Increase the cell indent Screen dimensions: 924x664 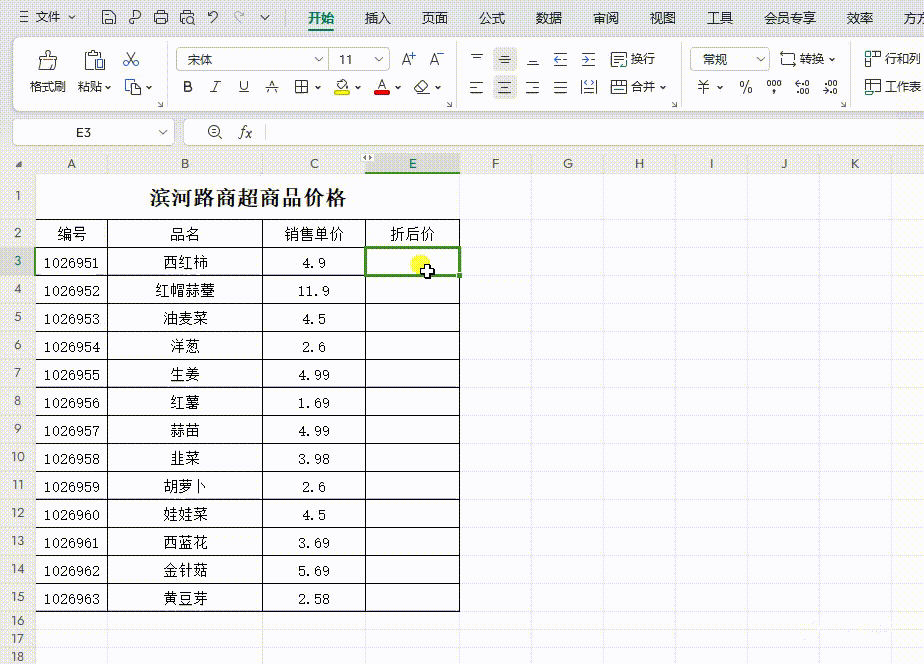pos(588,59)
